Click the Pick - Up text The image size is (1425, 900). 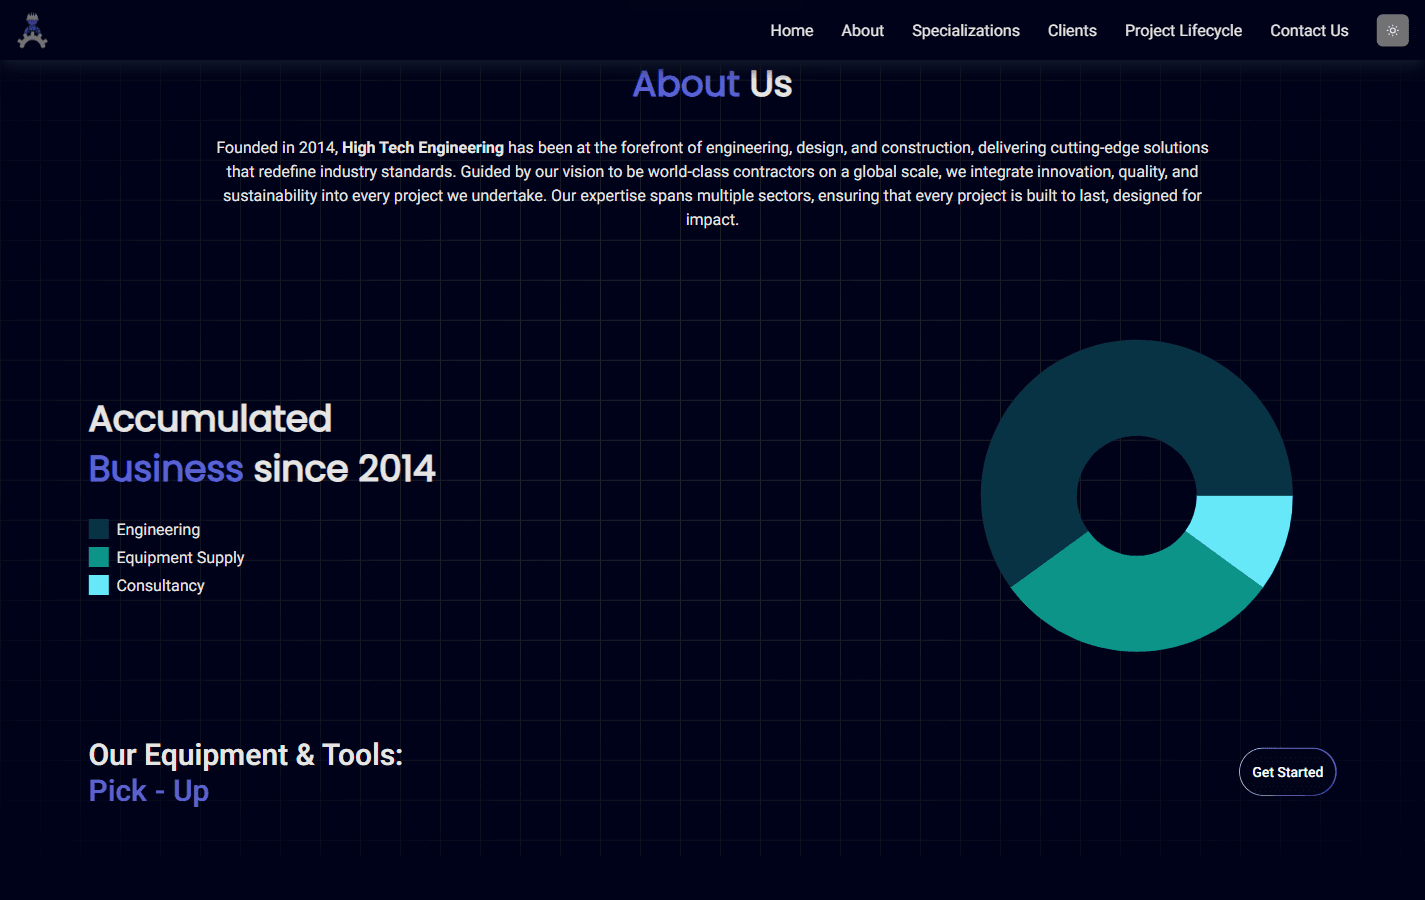149,791
